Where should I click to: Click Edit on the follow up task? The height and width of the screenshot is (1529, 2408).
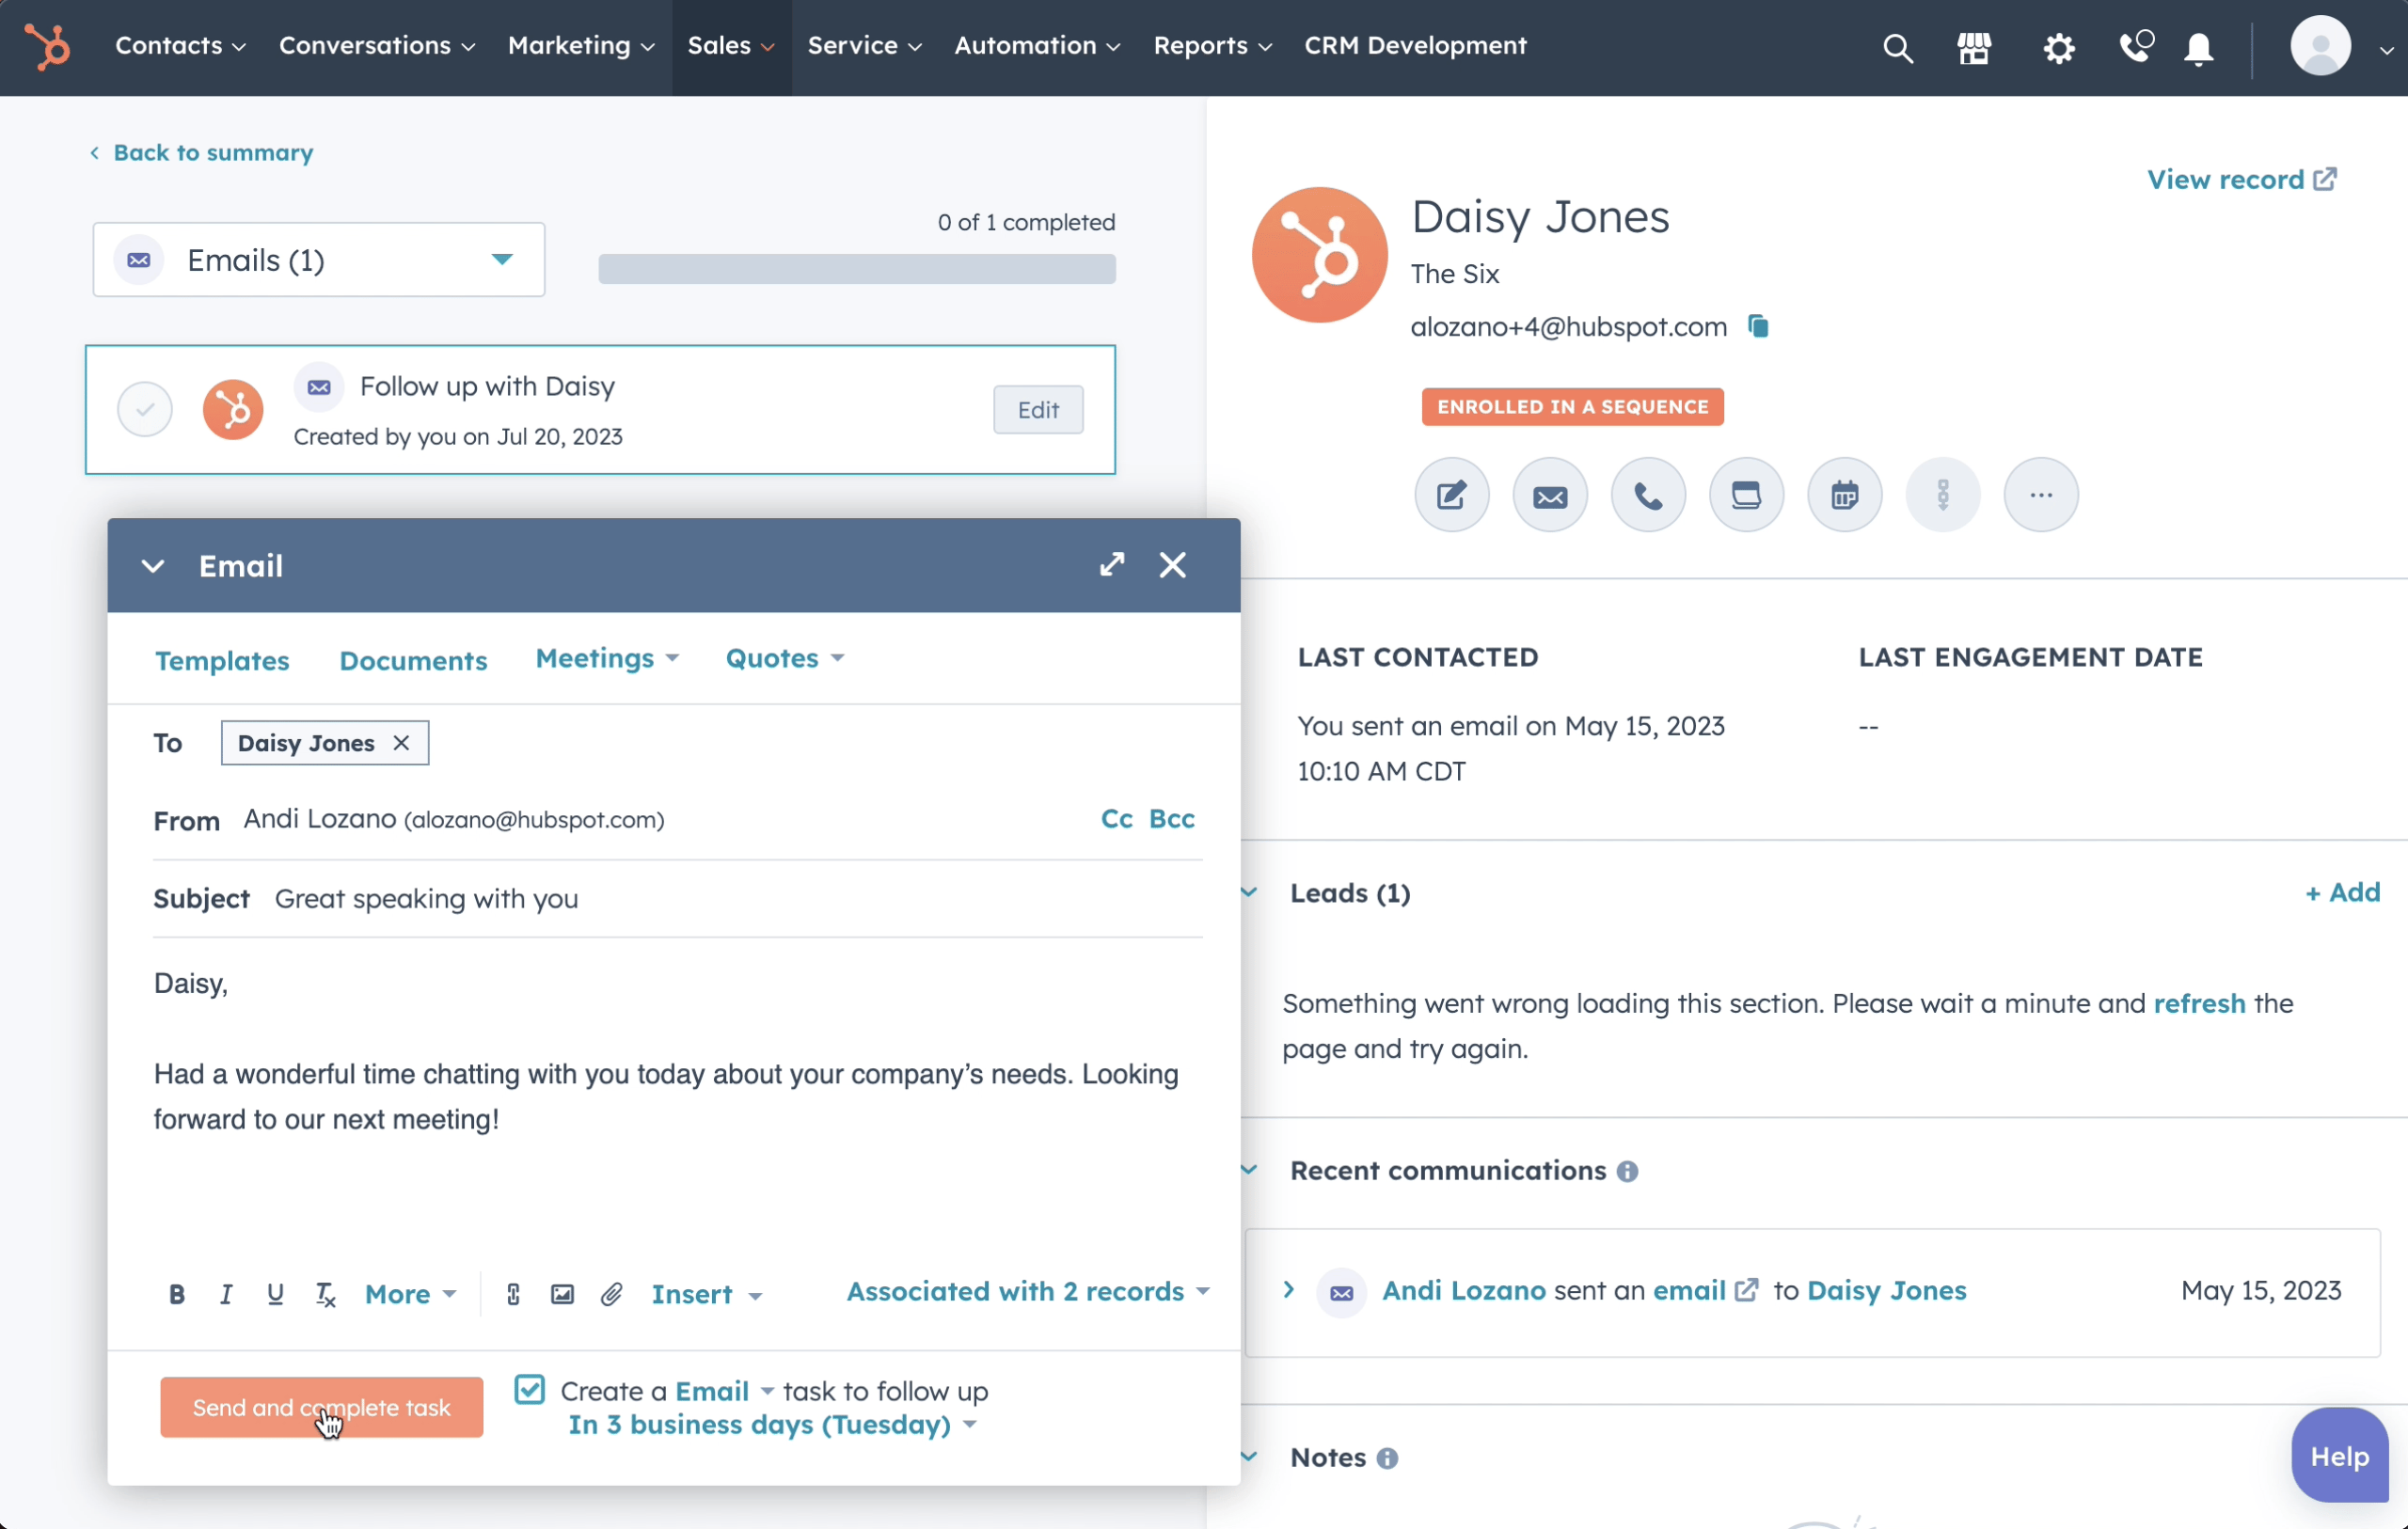pos(1037,409)
